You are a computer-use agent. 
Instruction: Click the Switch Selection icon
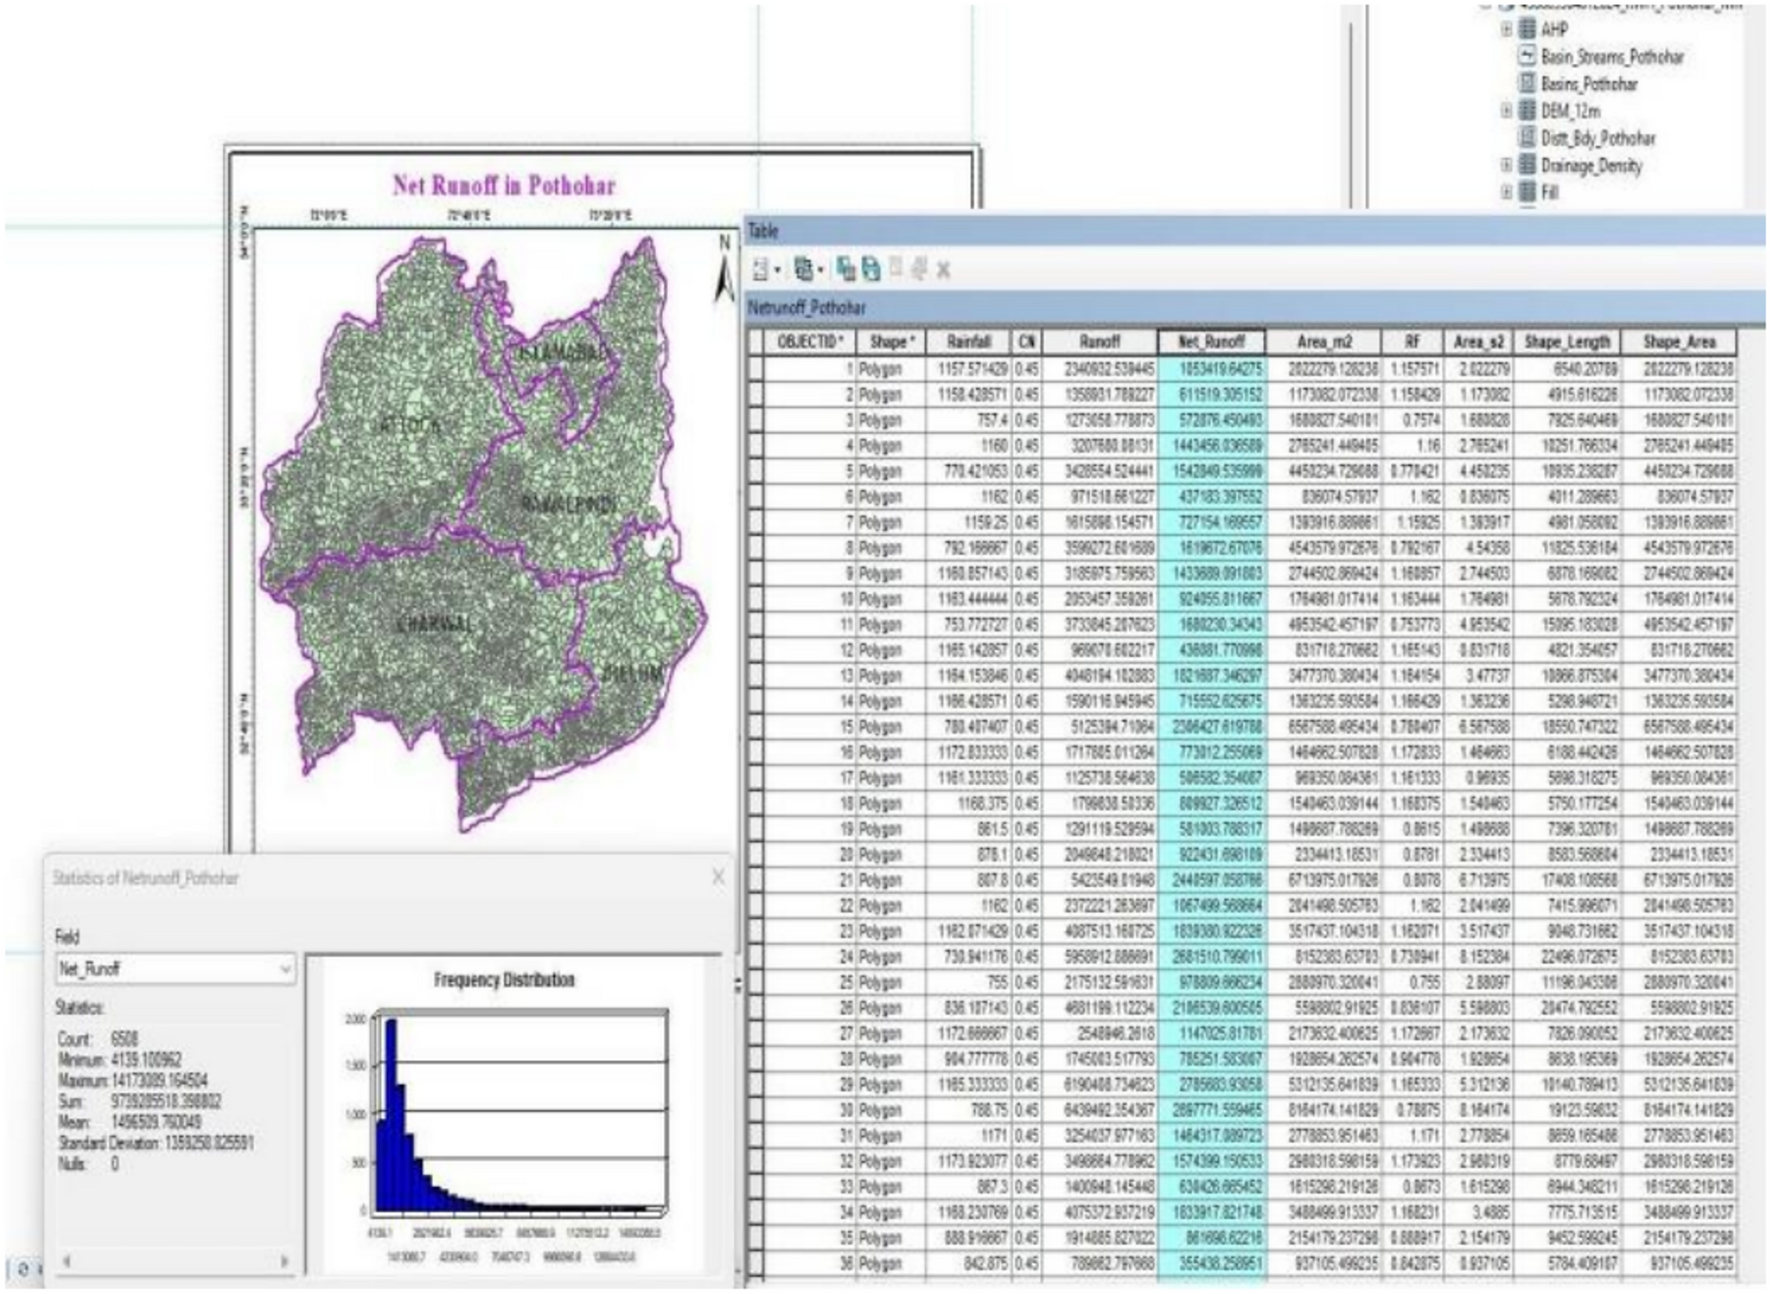871,269
